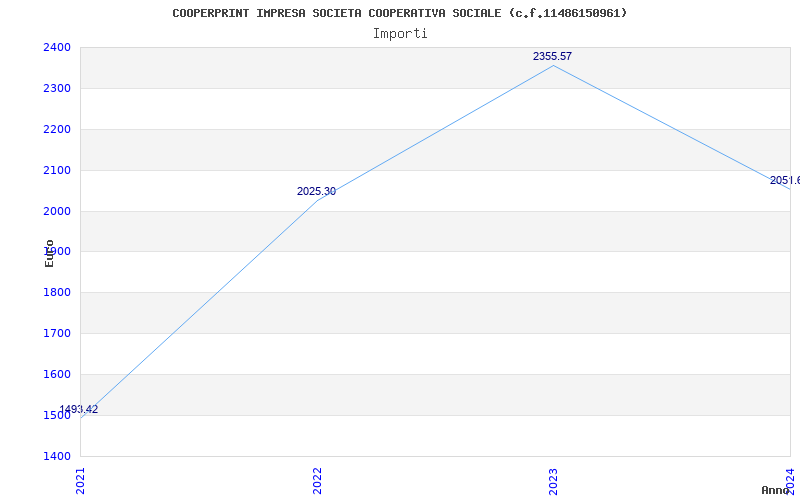This screenshot has width=800, height=500.
Task: Click the 2051.6 data label at 2024
Action: (785, 181)
